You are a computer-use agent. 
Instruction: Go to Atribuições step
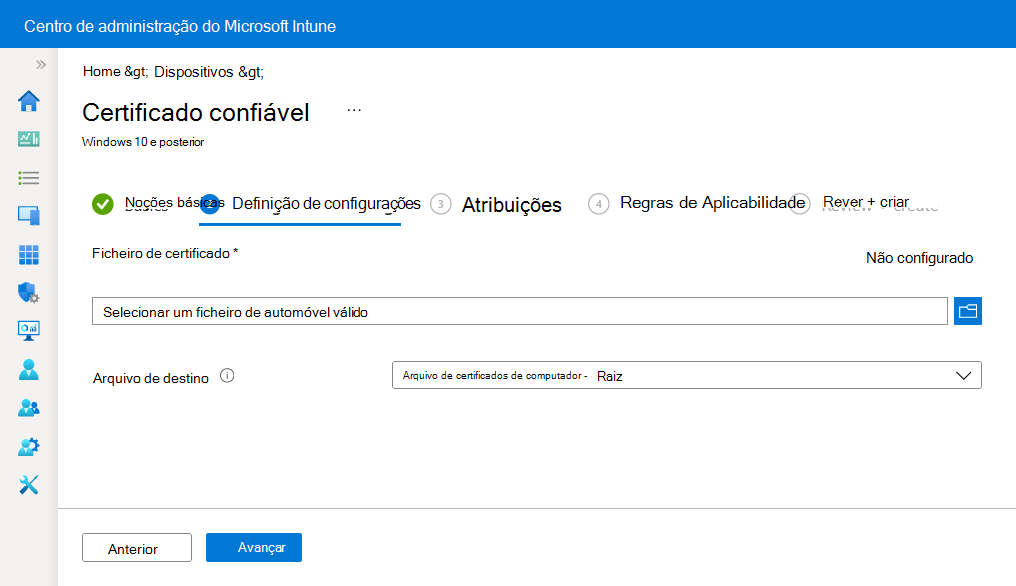pyautogui.click(x=496, y=205)
